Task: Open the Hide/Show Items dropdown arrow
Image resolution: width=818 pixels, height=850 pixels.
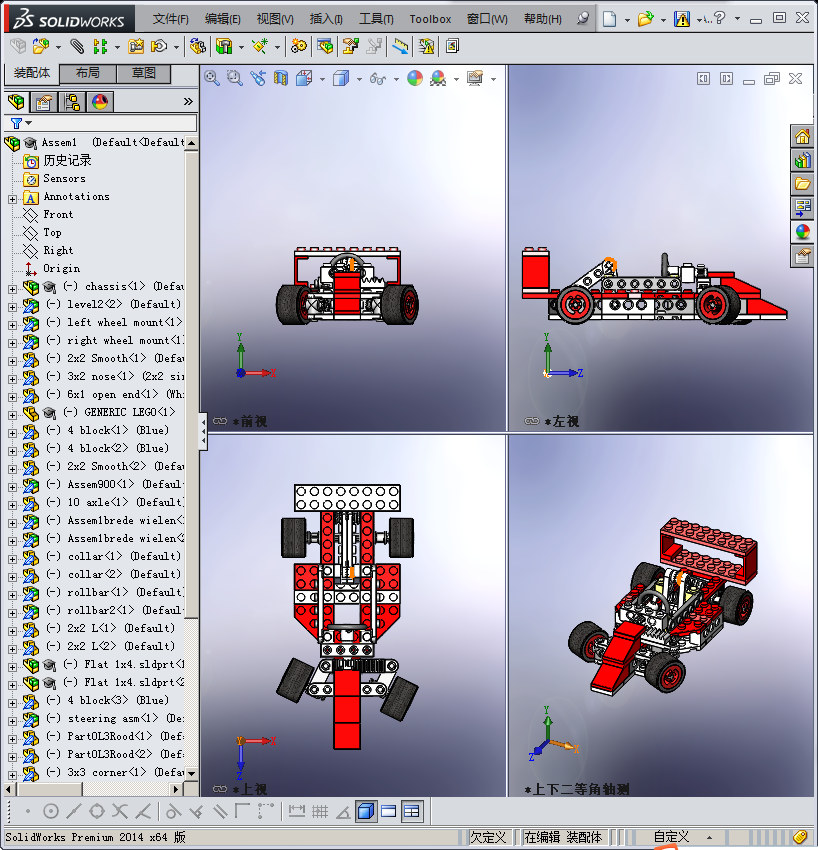Action: click(396, 80)
